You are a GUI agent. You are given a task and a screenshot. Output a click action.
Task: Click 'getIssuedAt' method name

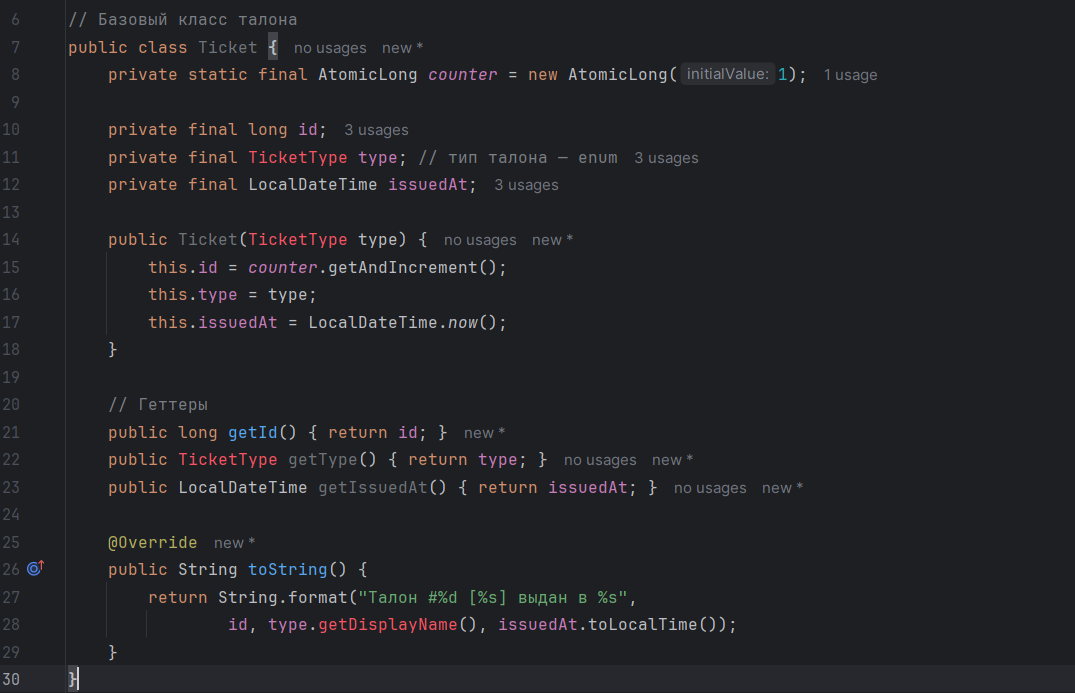coord(373,487)
